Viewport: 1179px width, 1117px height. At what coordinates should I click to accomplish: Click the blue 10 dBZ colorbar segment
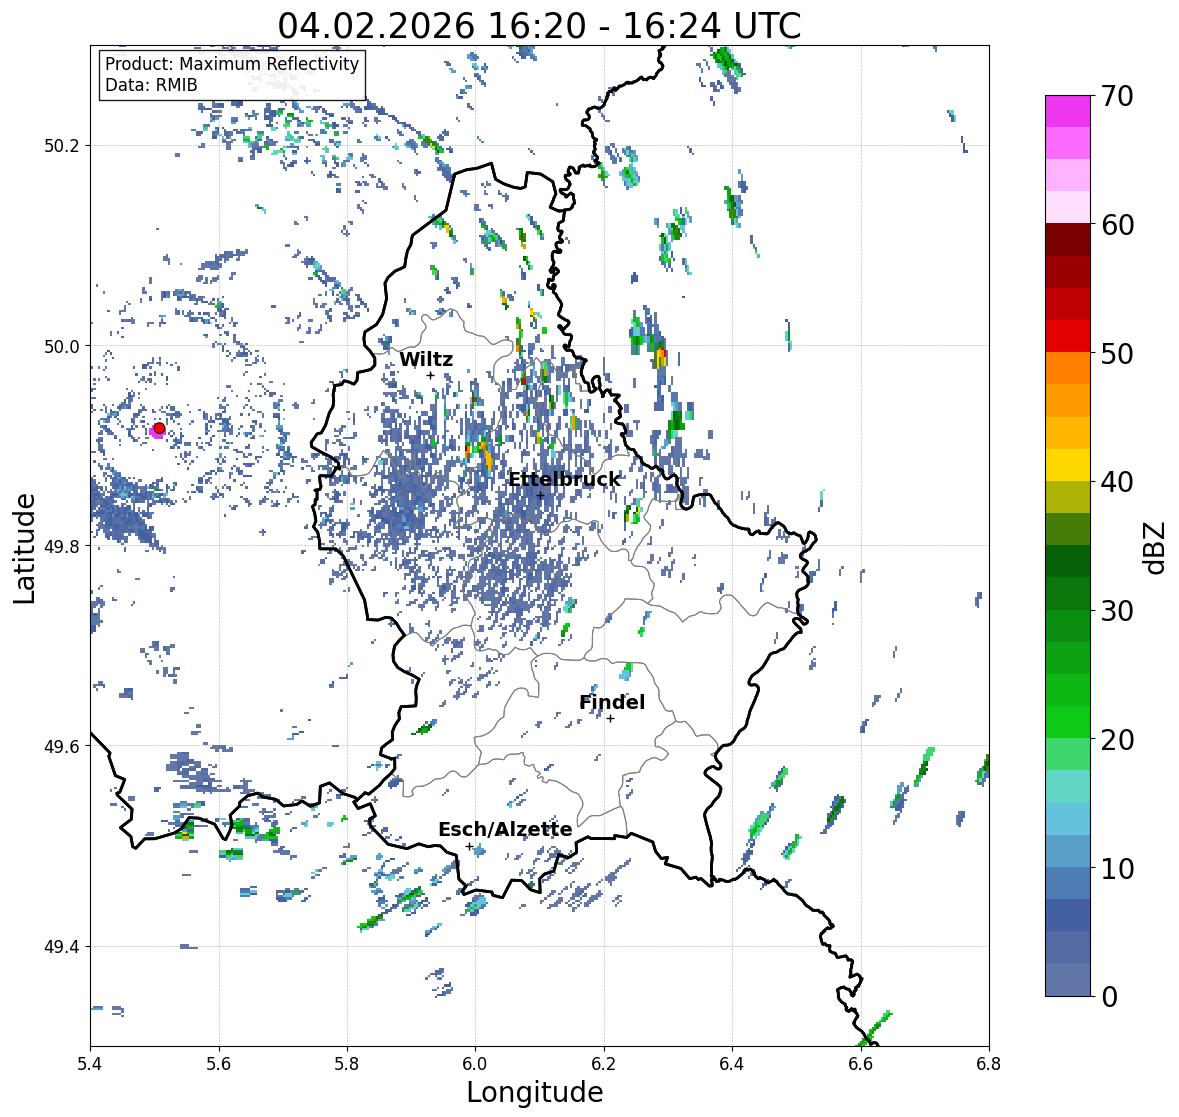(1068, 883)
